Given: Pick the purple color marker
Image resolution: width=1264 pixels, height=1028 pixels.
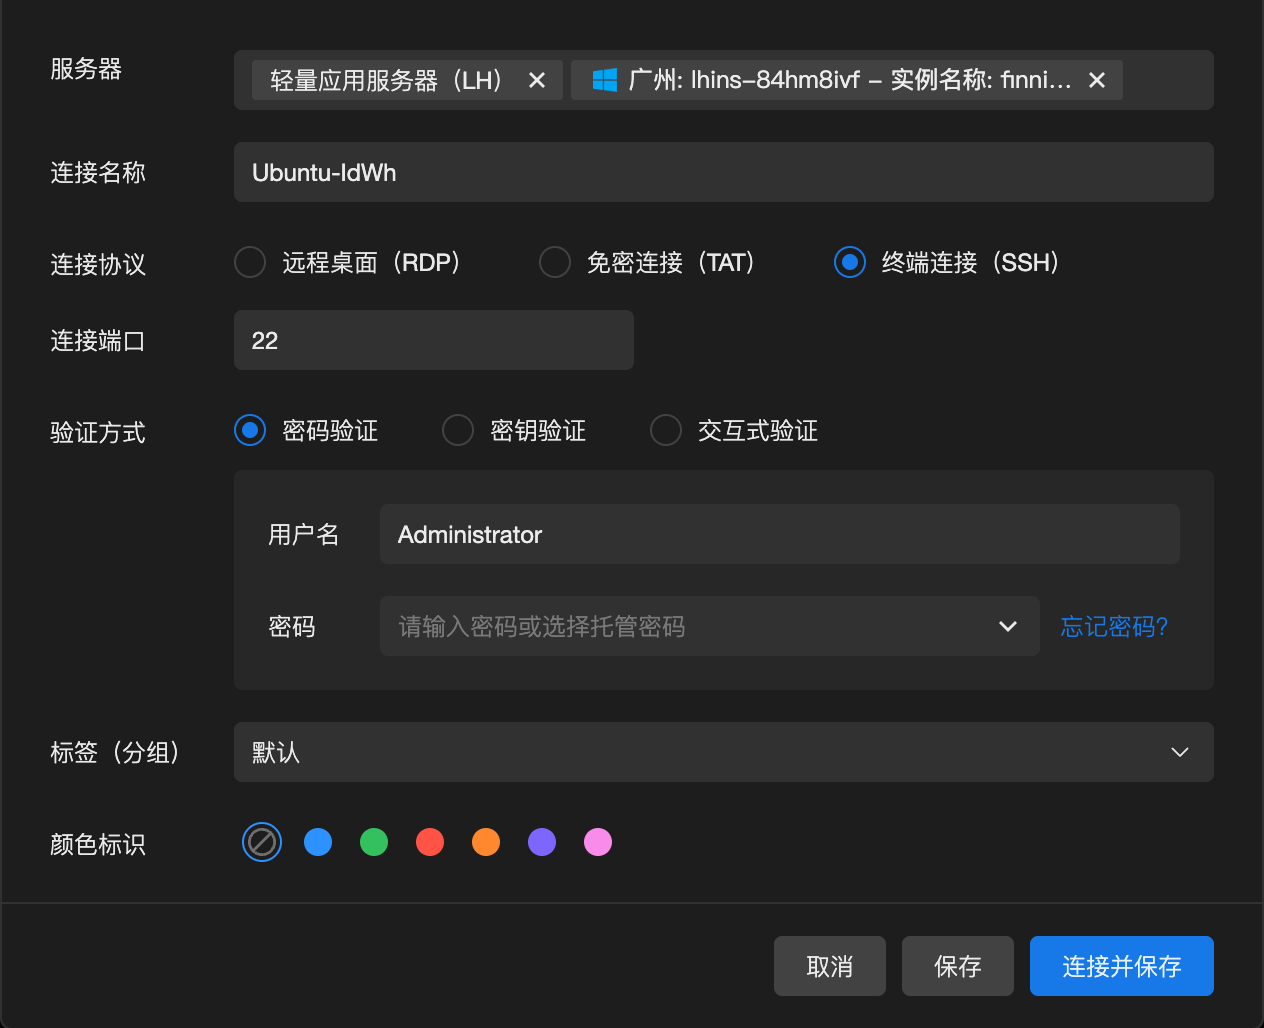Looking at the screenshot, I should point(542,842).
